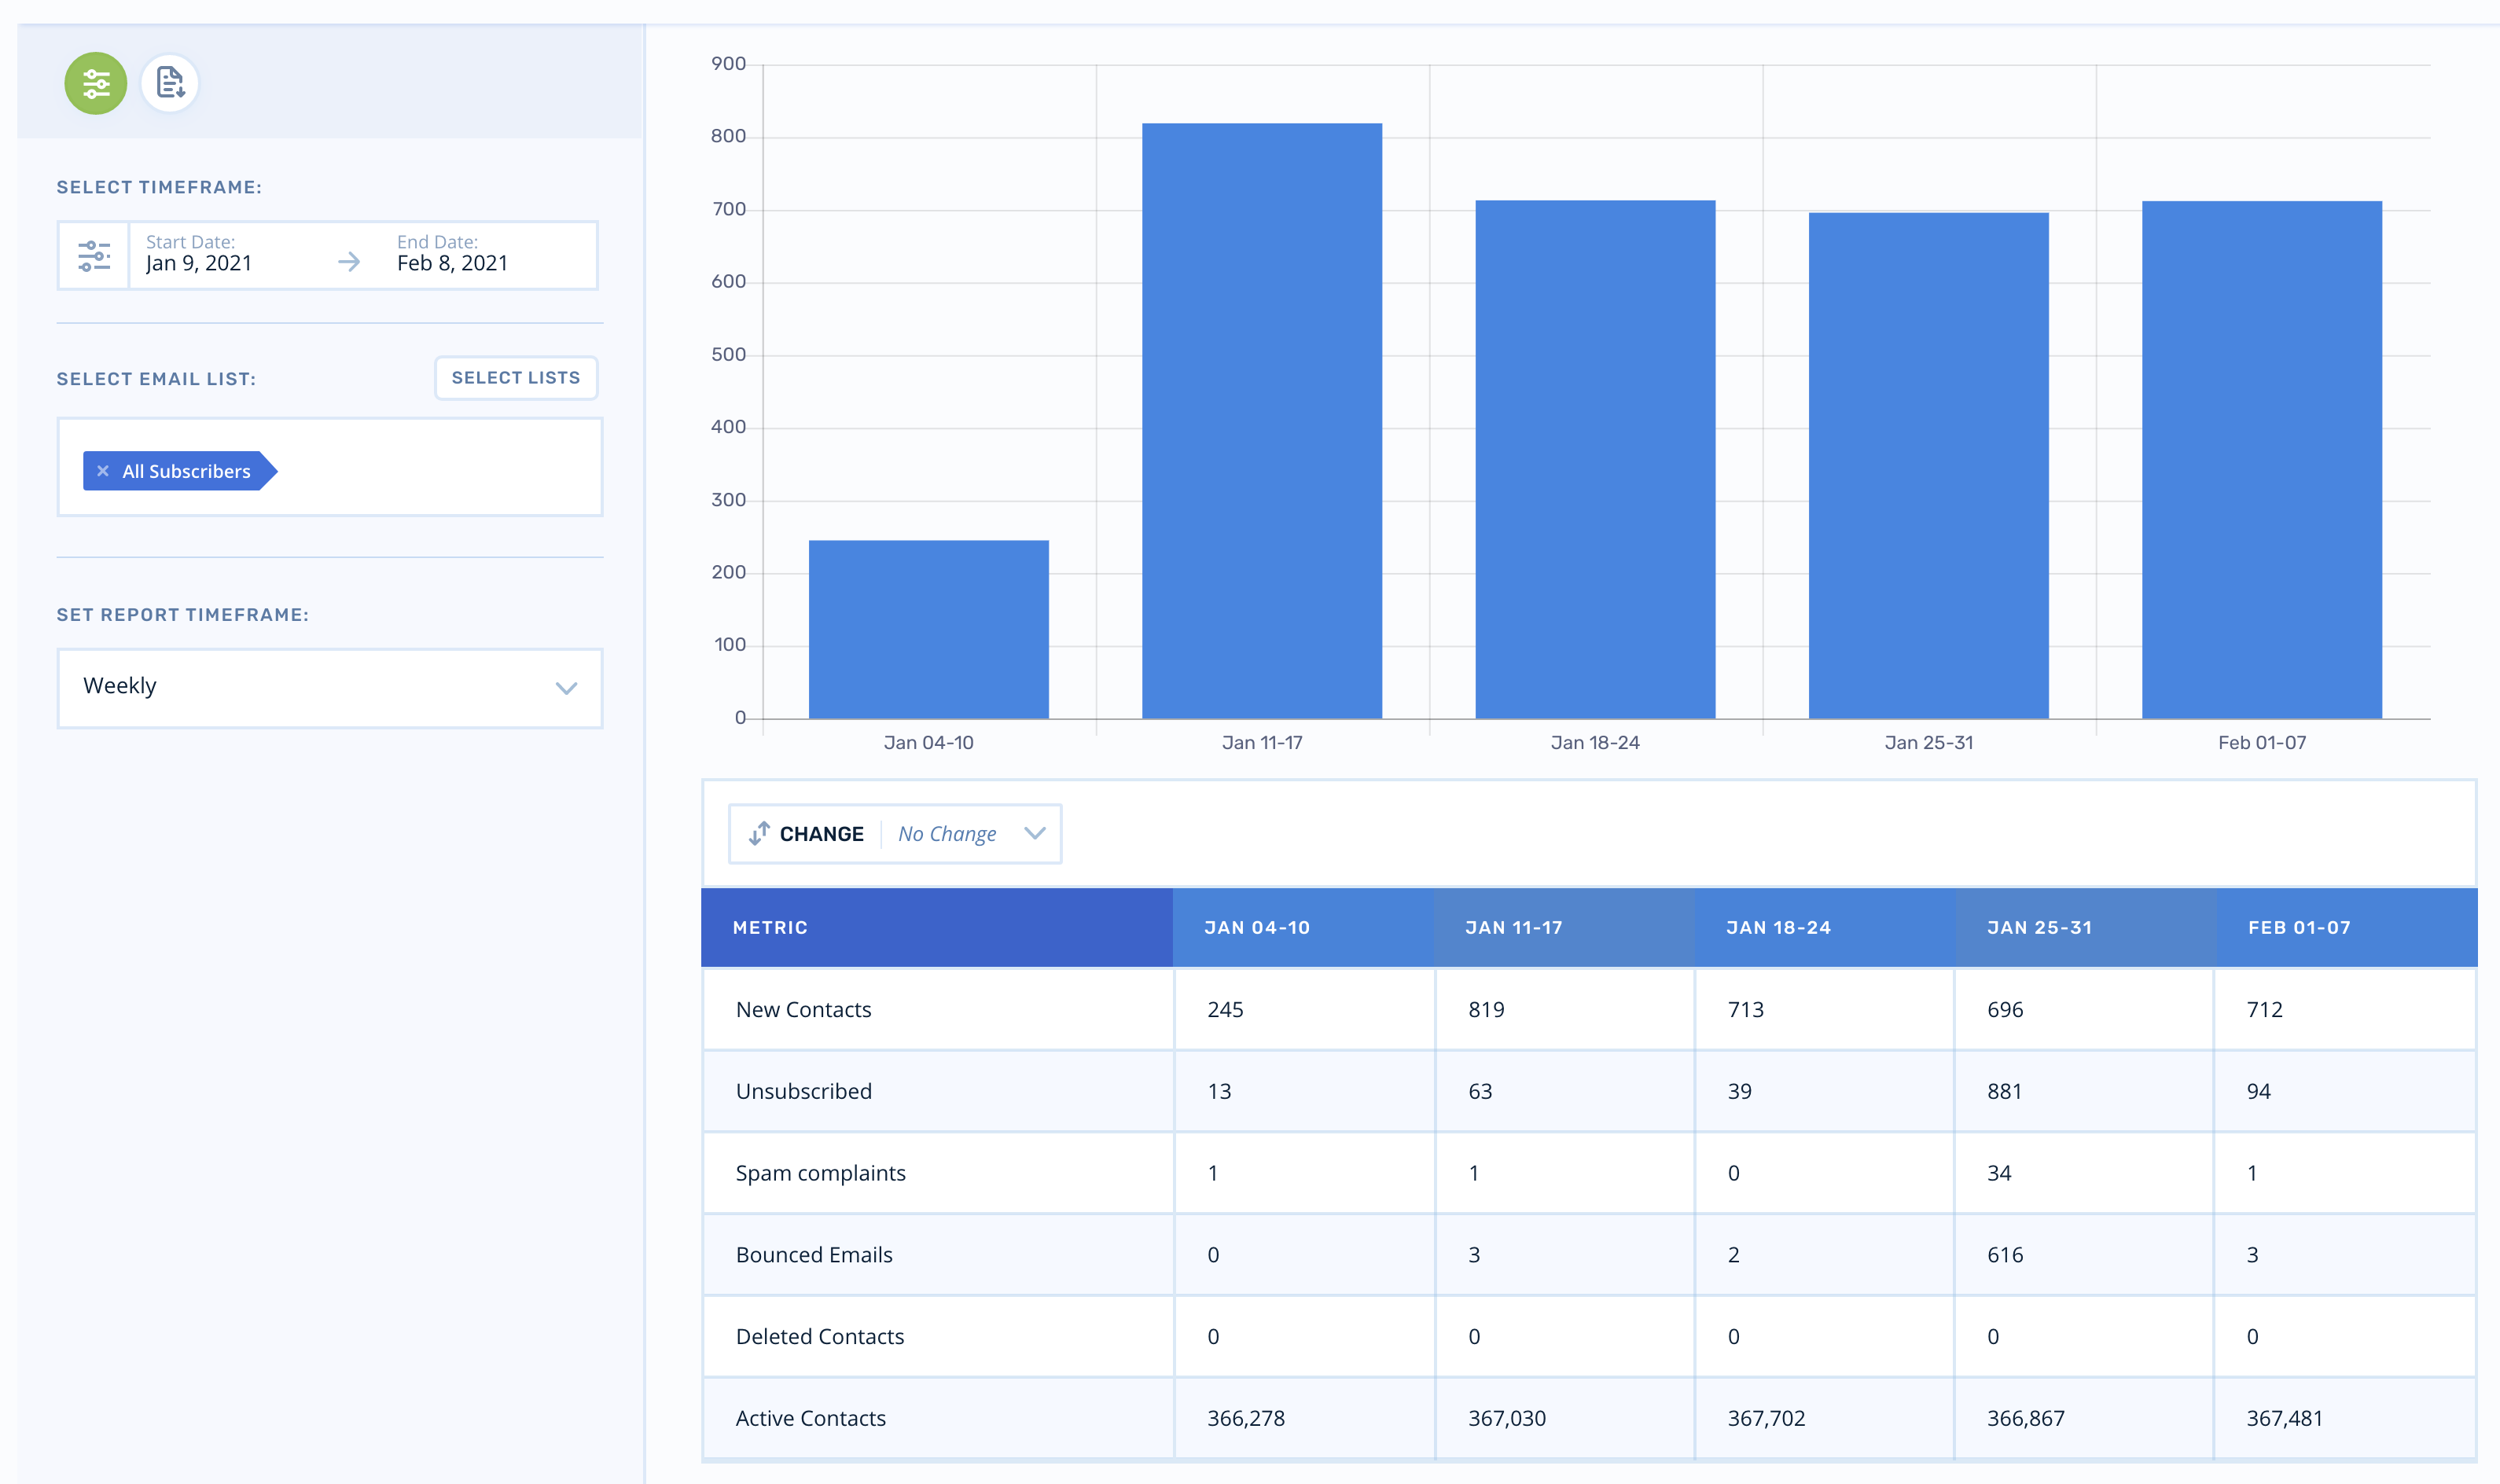Click the Weekly dropdown chevron
2500x1484 pixels.
coord(566,688)
